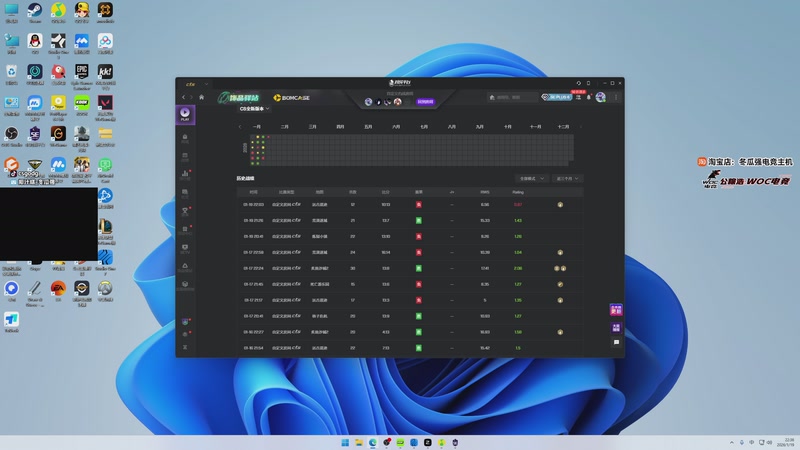Open EA app desktop shortcut
The height and width of the screenshot is (450, 800).
[x=58, y=291]
